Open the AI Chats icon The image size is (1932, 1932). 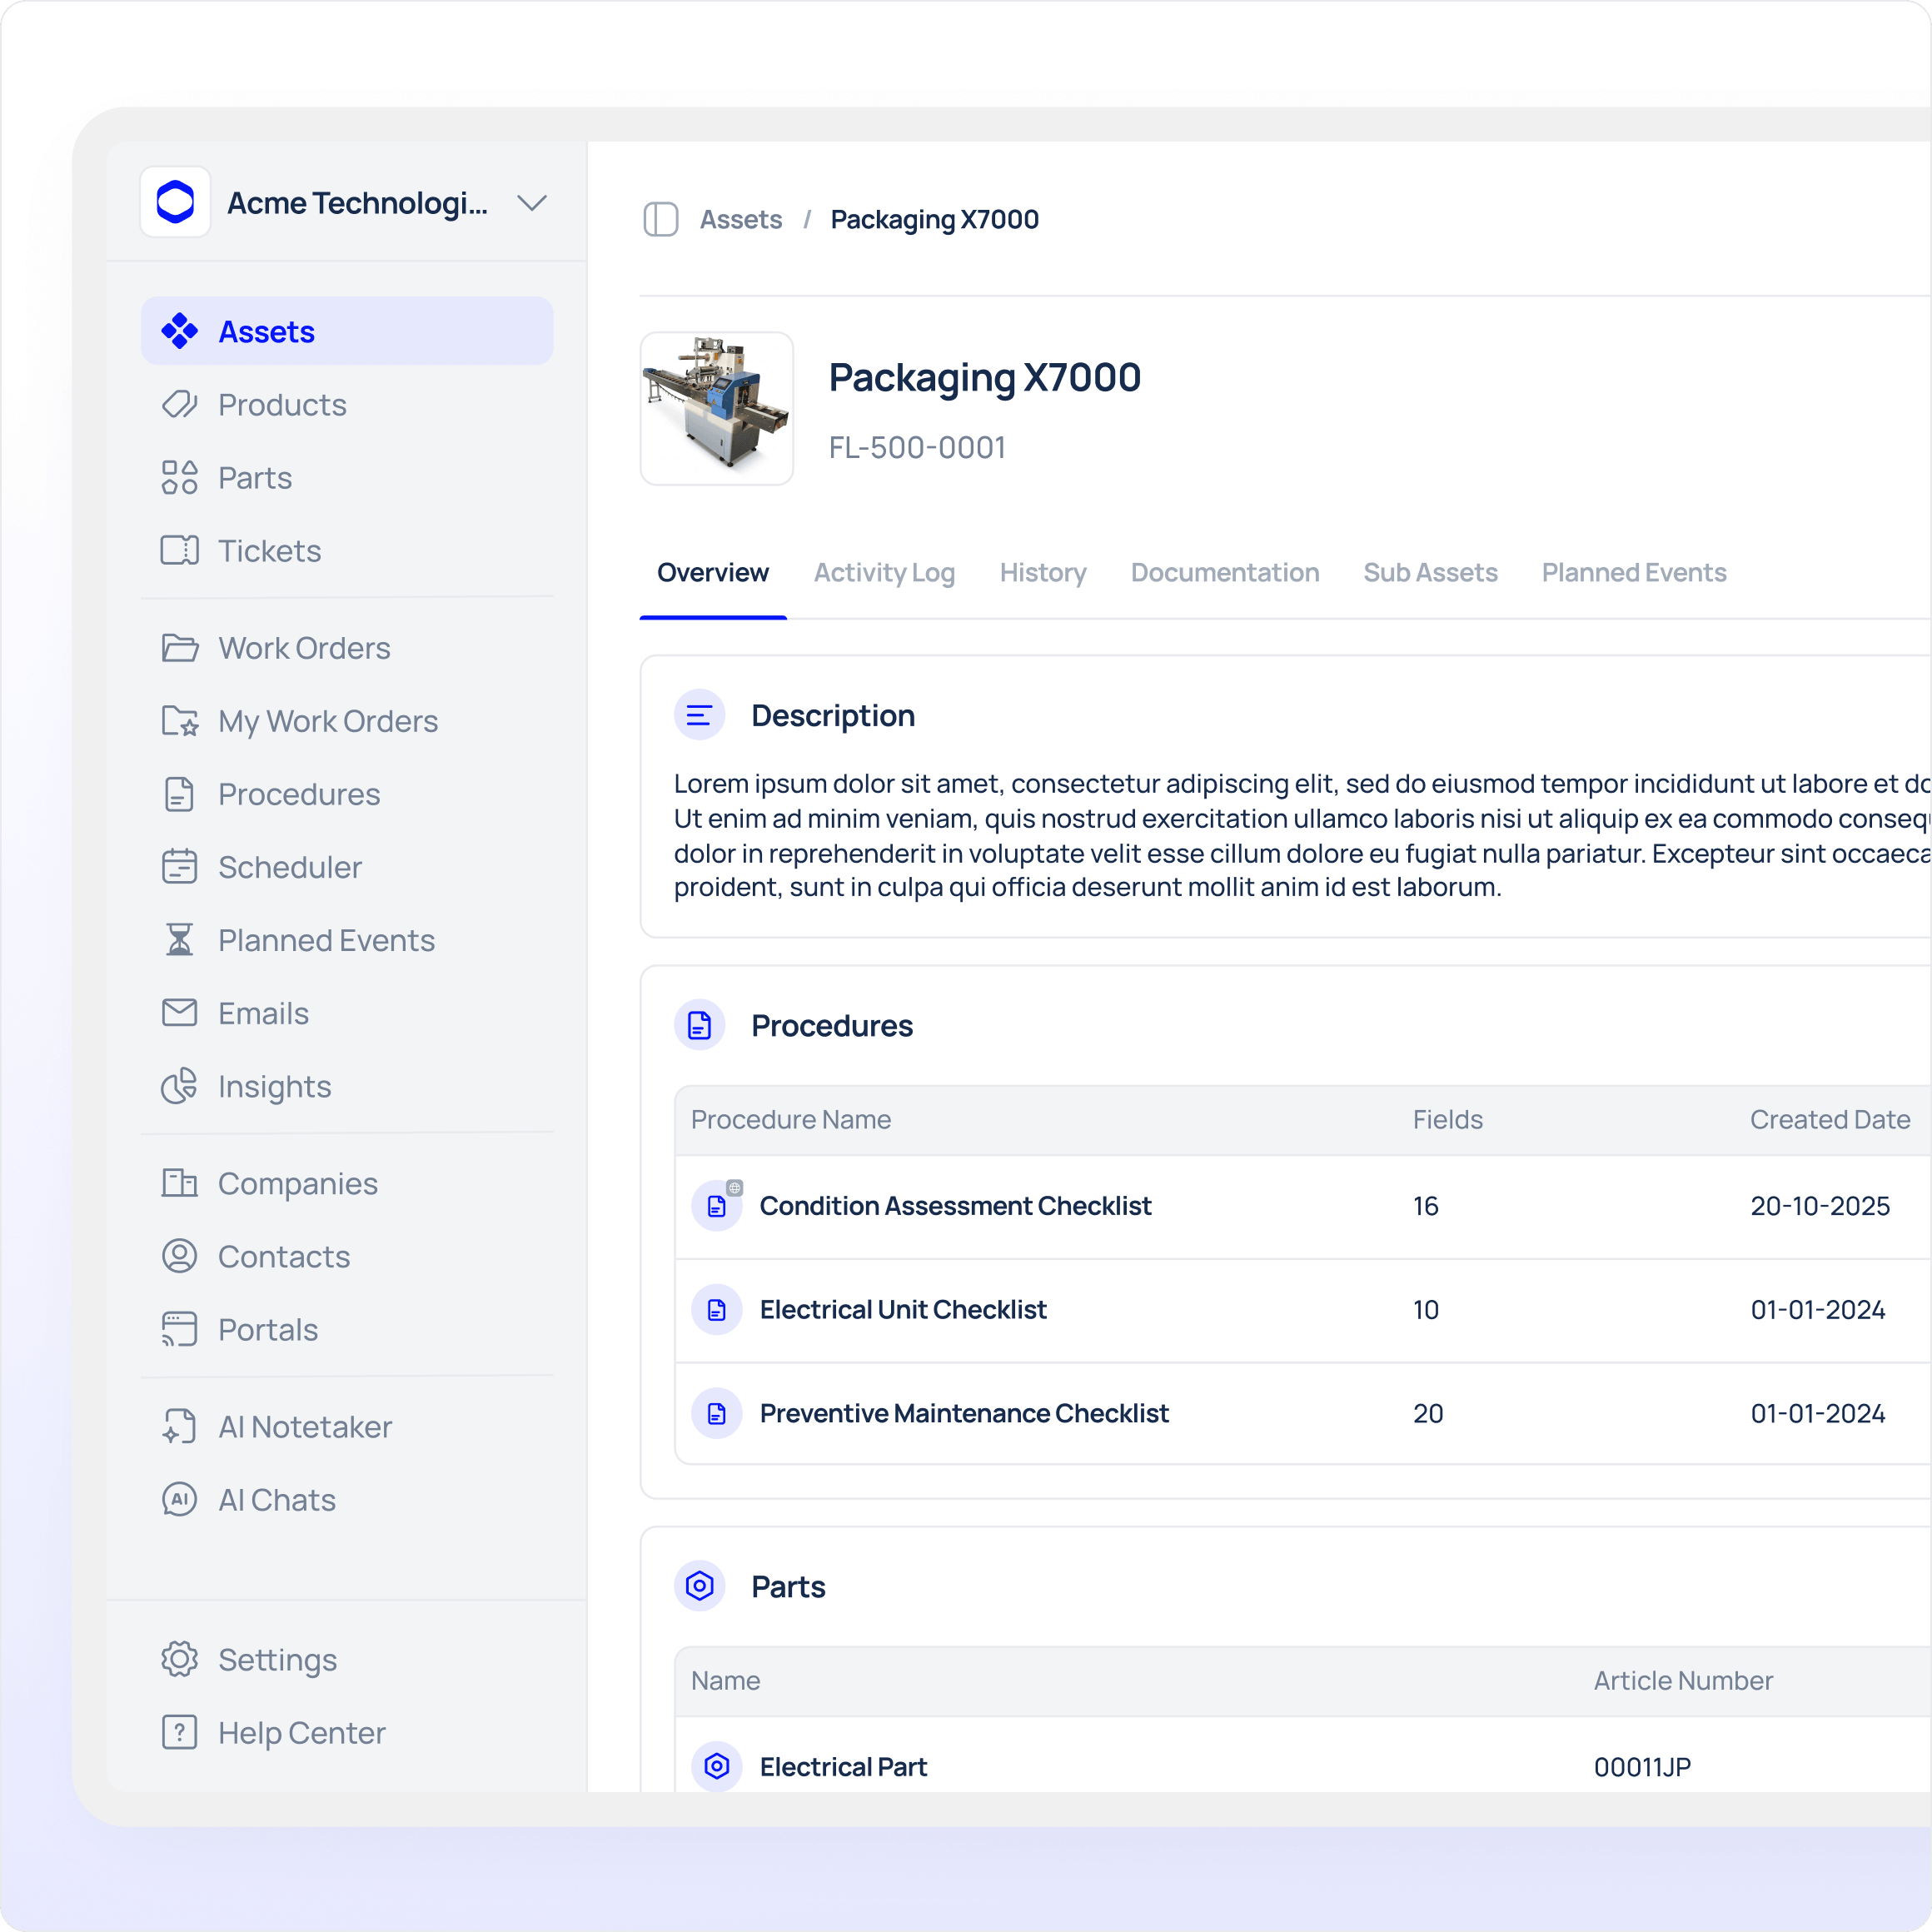(x=179, y=1500)
